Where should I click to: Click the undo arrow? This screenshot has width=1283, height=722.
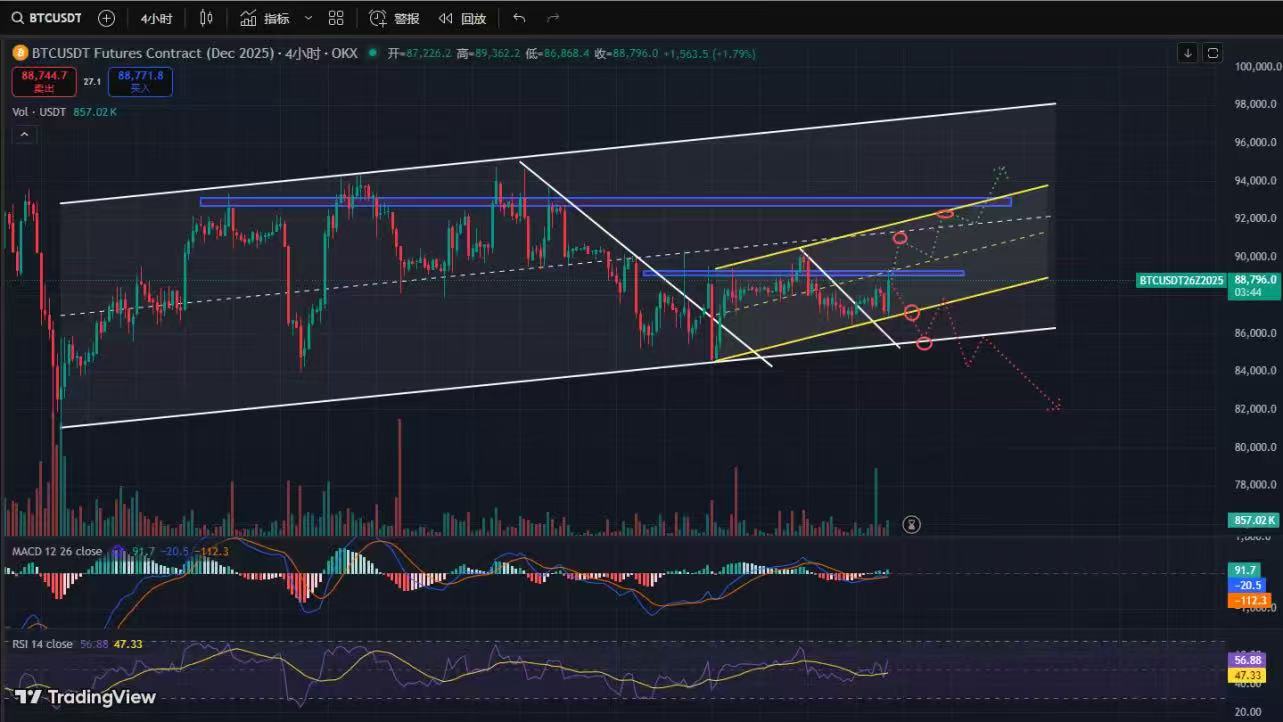click(518, 18)
